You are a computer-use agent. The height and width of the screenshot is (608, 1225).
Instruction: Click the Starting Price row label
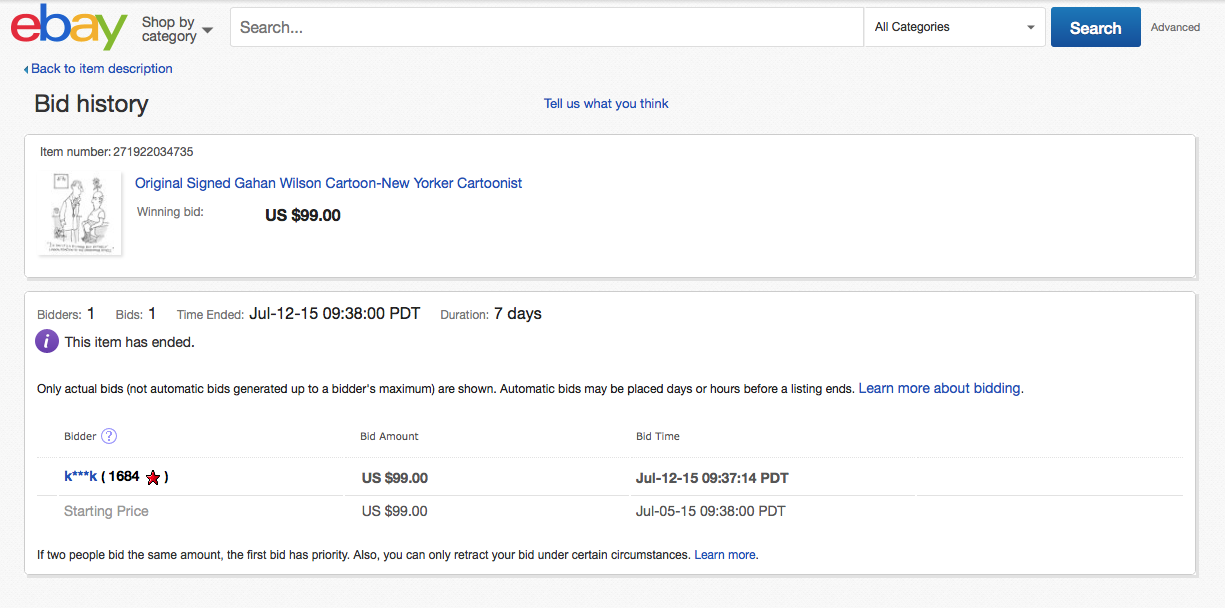pos(106,511)
